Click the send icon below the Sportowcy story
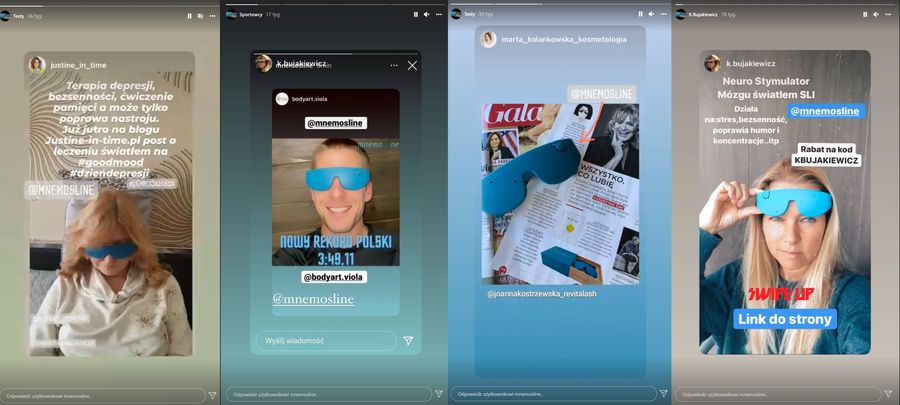Image resolution: width=900 pixels, height=405 pixels. click(439, 394)
